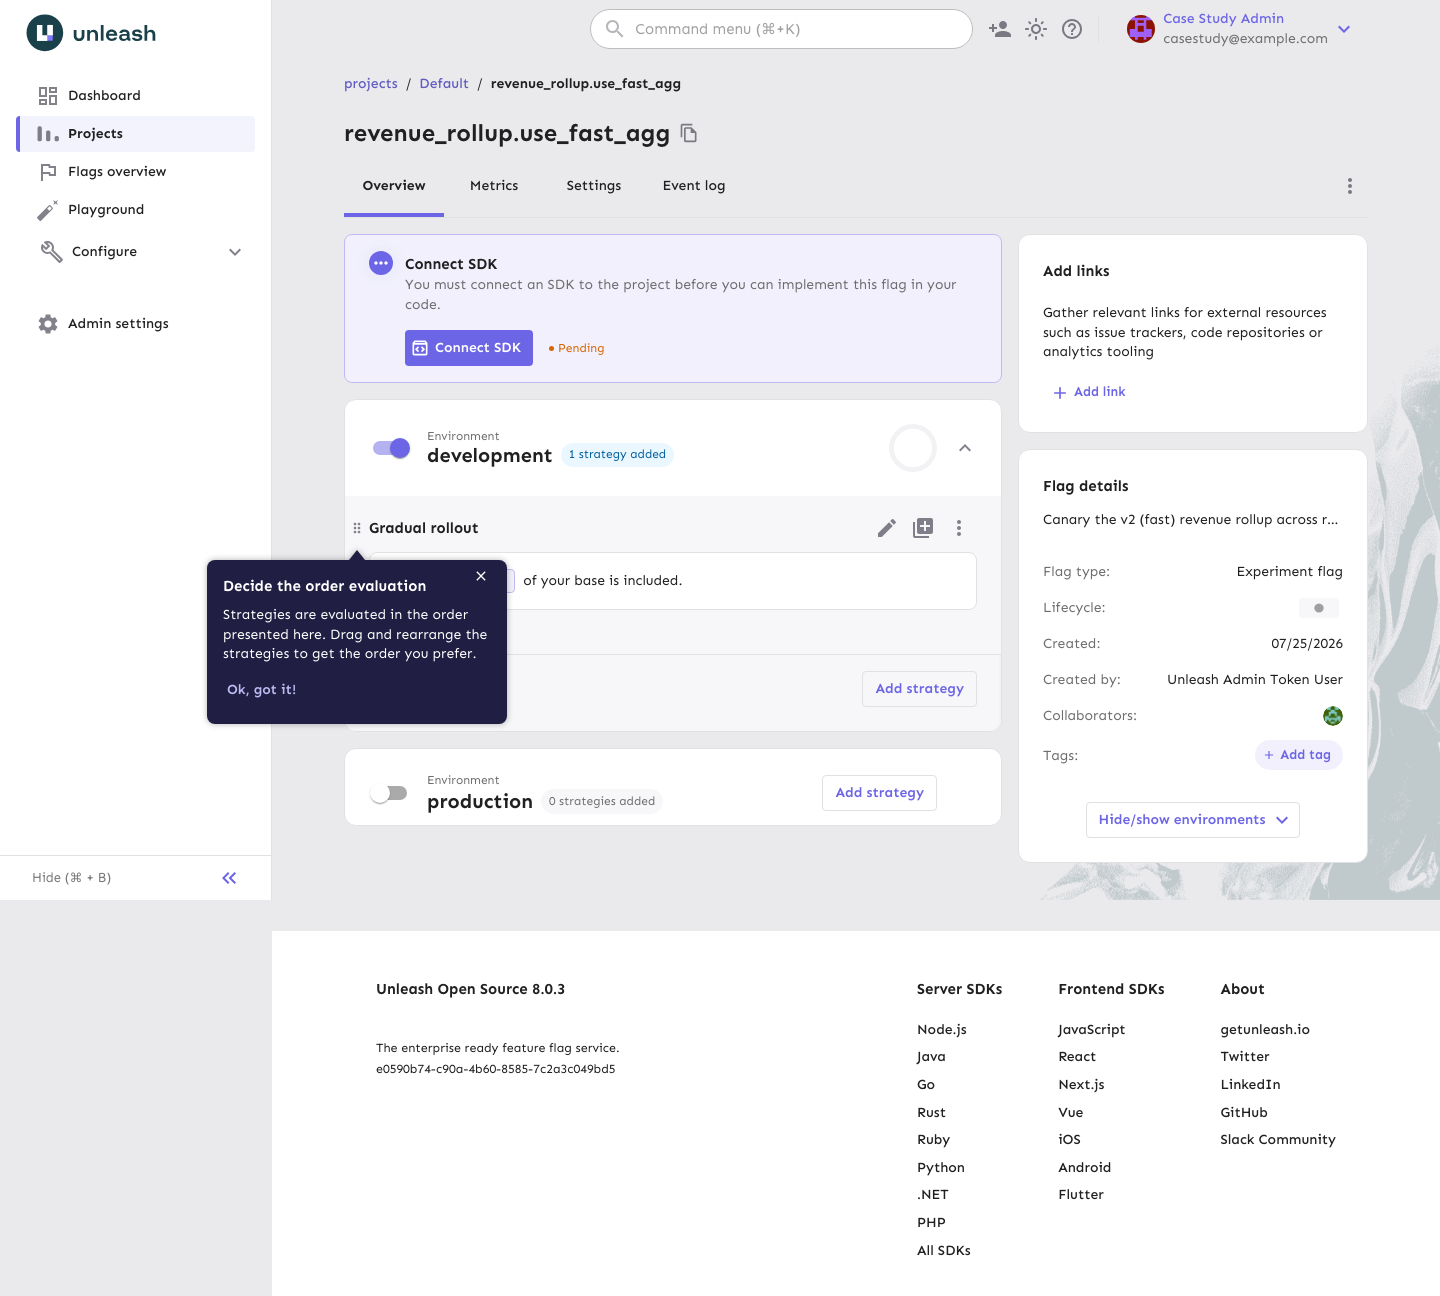Open the Playground page
This screenshot has height=1296, width=1440.
click(135, 210)
